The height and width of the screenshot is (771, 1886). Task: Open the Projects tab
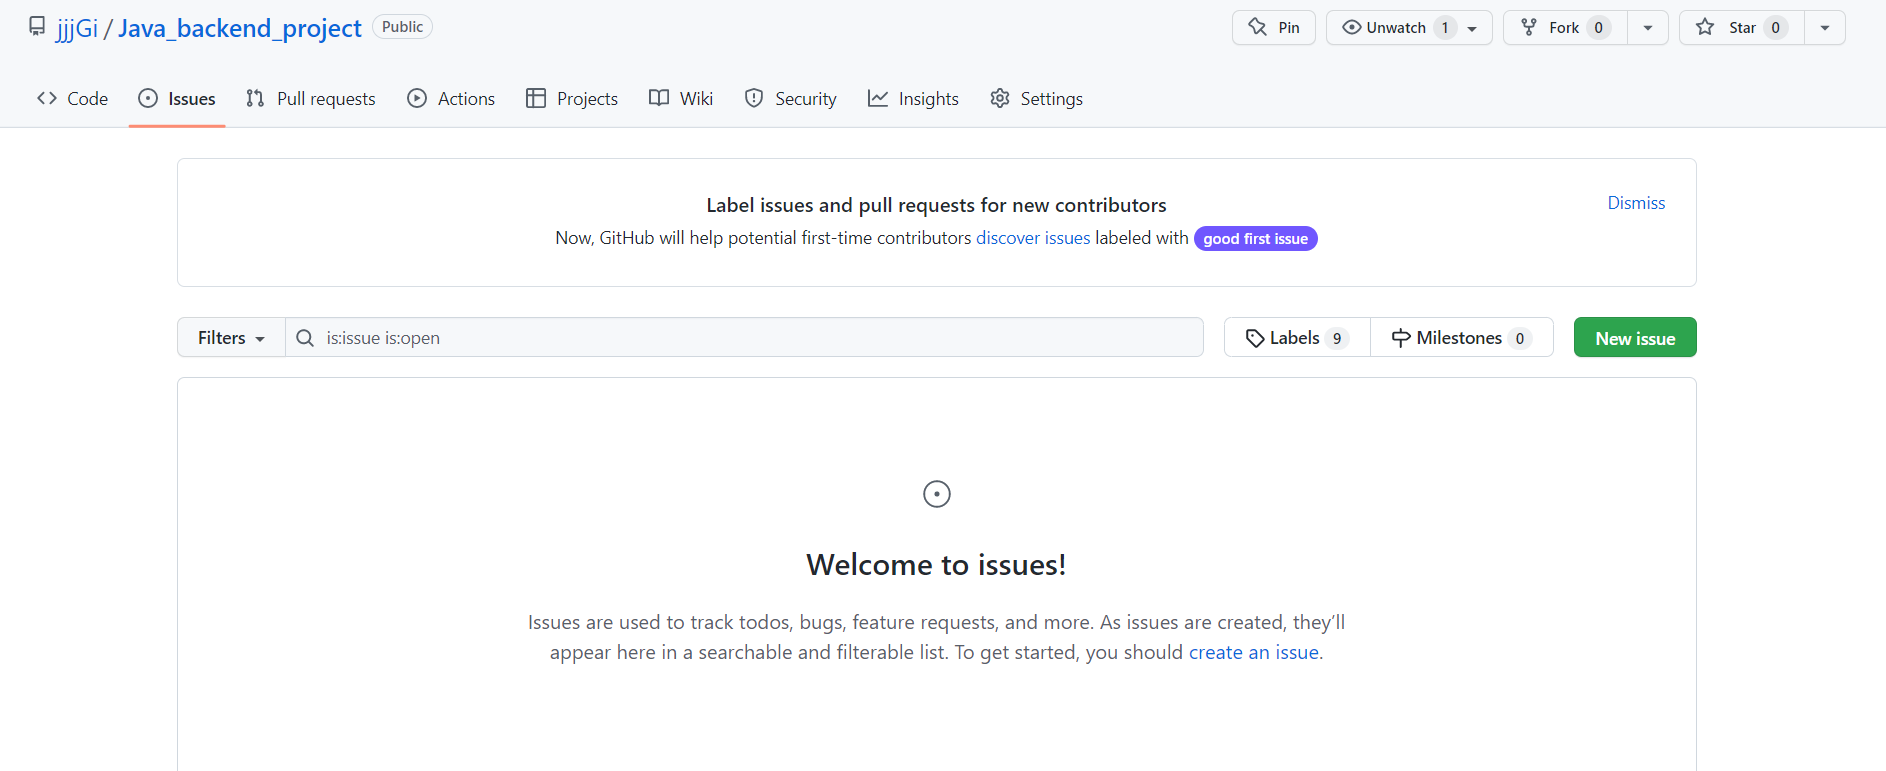pyautogui.click(x=572, y=98)
